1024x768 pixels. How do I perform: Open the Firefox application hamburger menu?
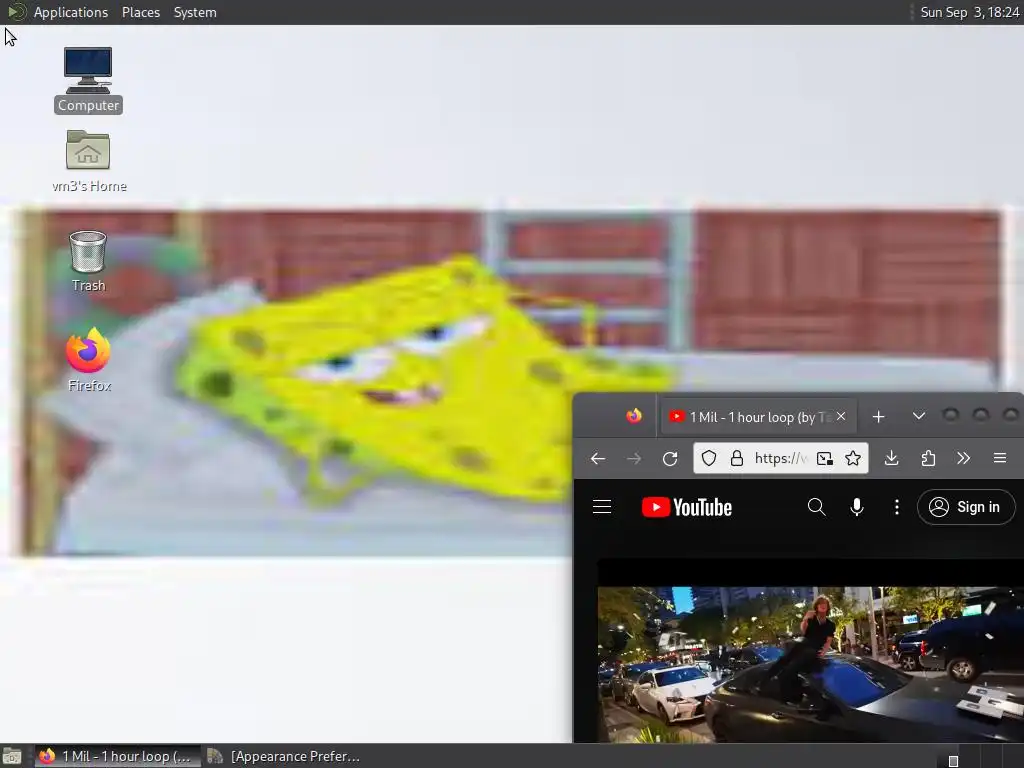click(x=999, y=458)
